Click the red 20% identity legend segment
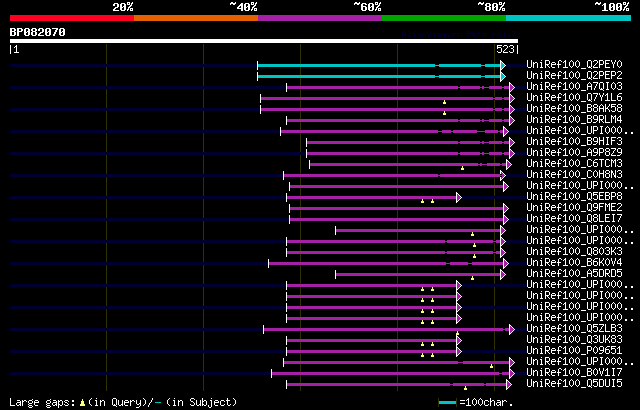Screen dimensions: 640x410 click(72, 18)
